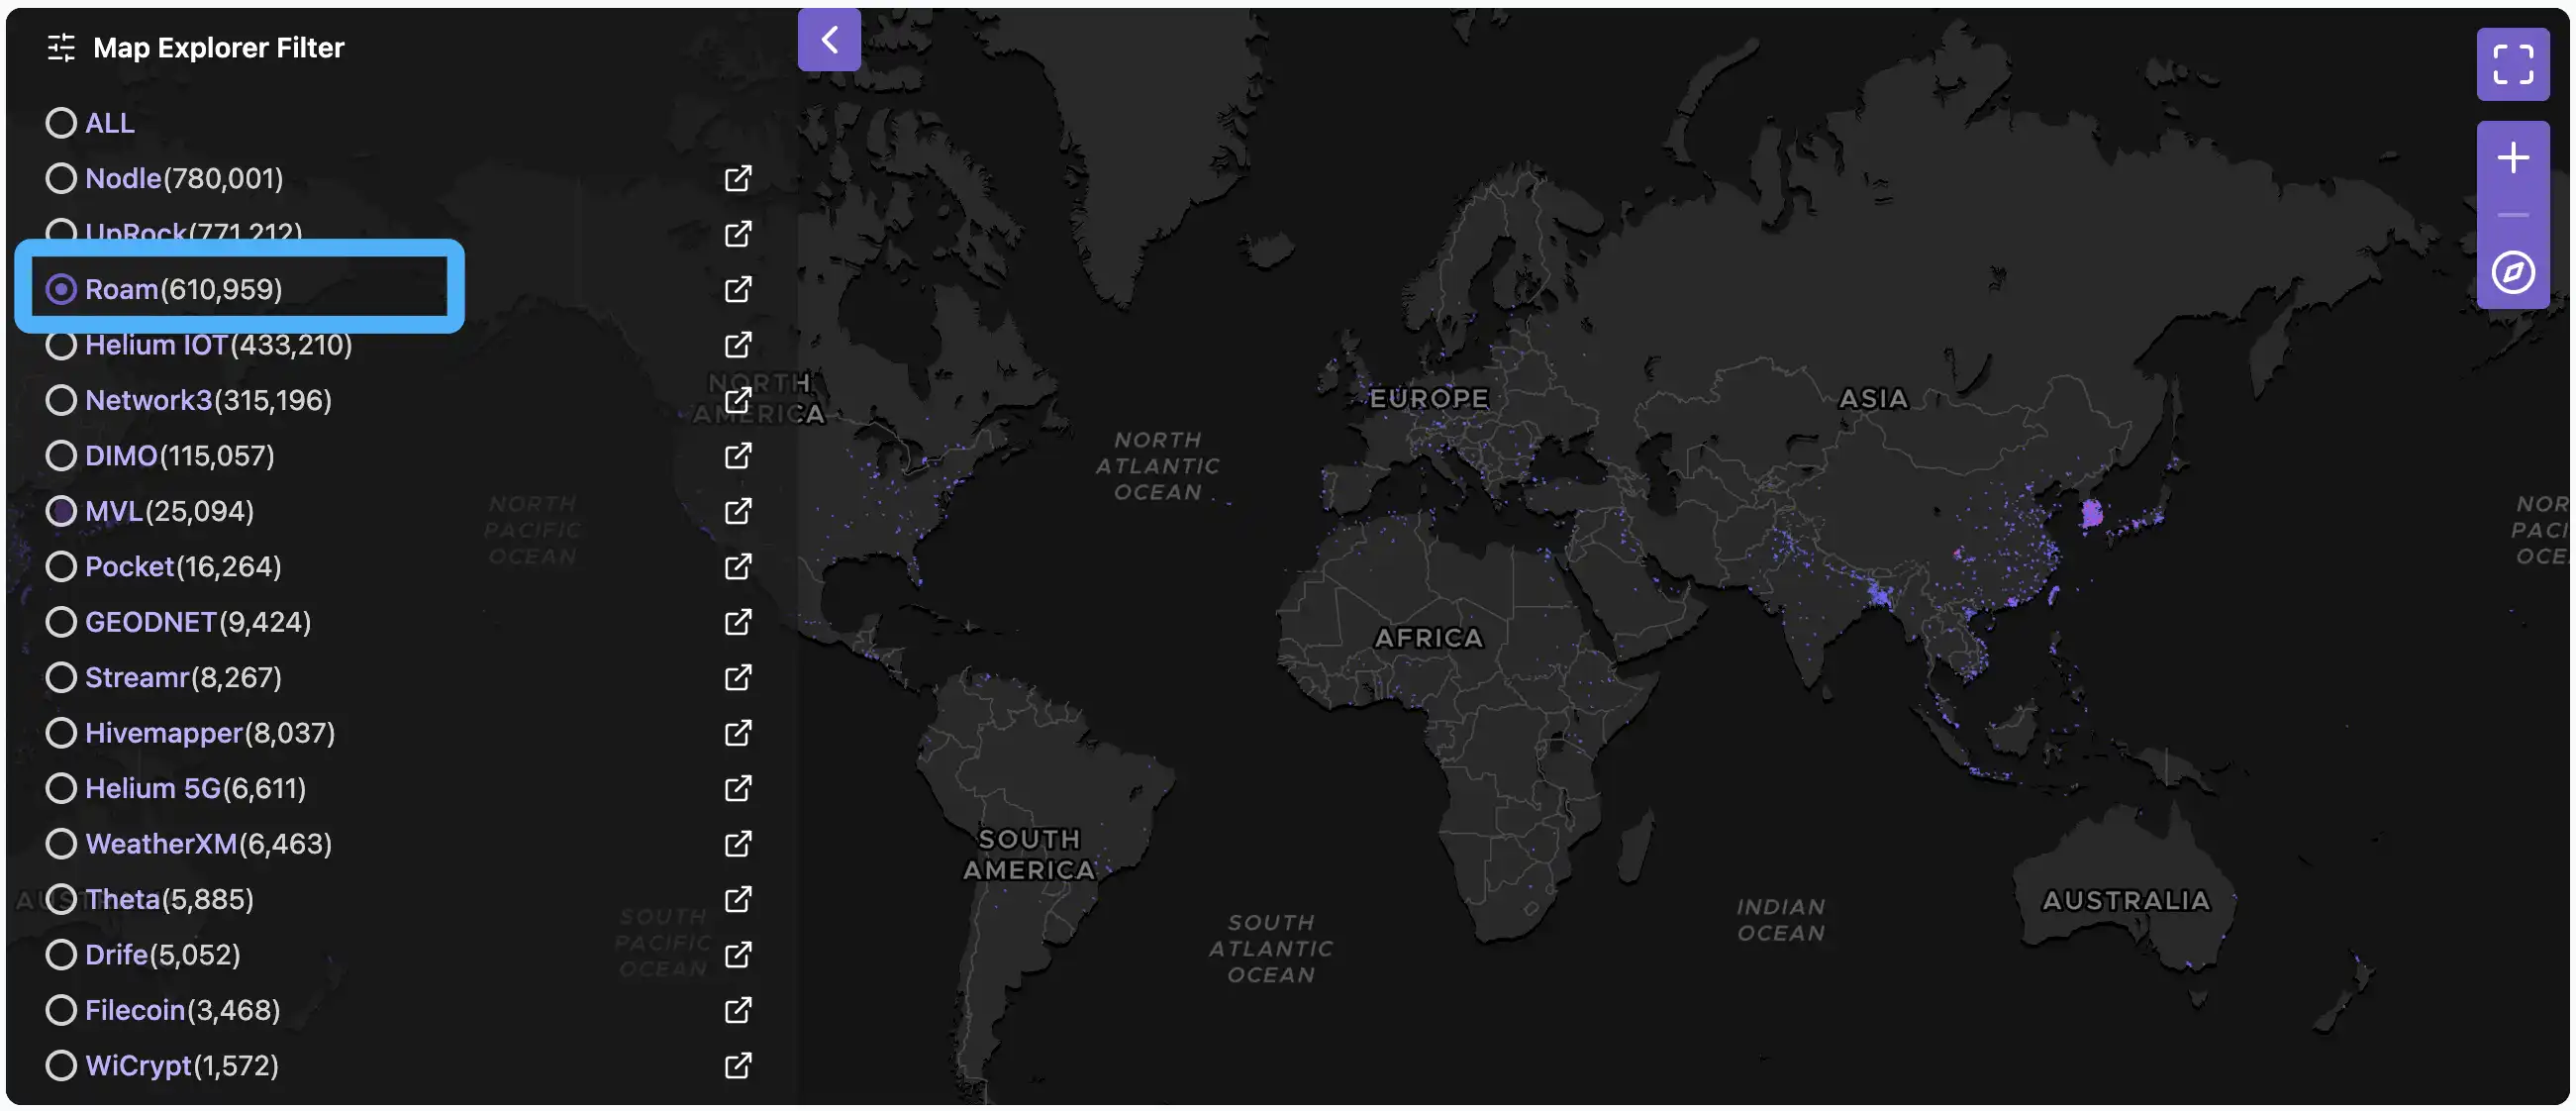This screenshot has height=1111, width=2576.
Task: Open the external link icon beside Roam
Action: 737,290
